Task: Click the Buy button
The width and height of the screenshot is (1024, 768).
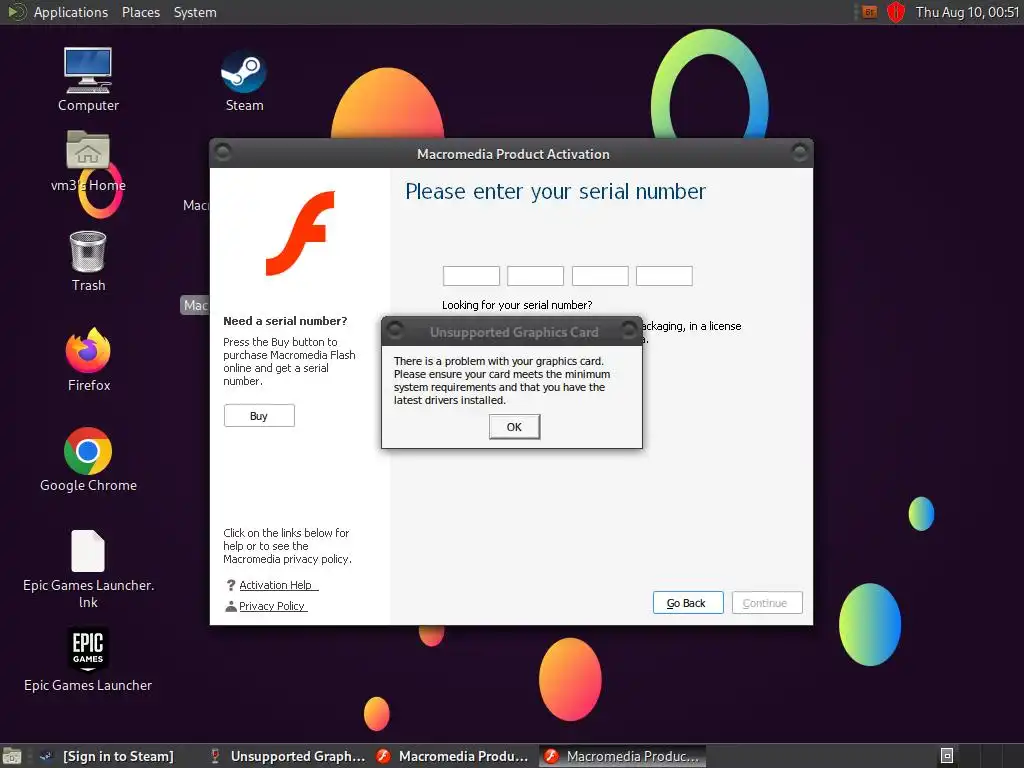Action: point(259,416)
